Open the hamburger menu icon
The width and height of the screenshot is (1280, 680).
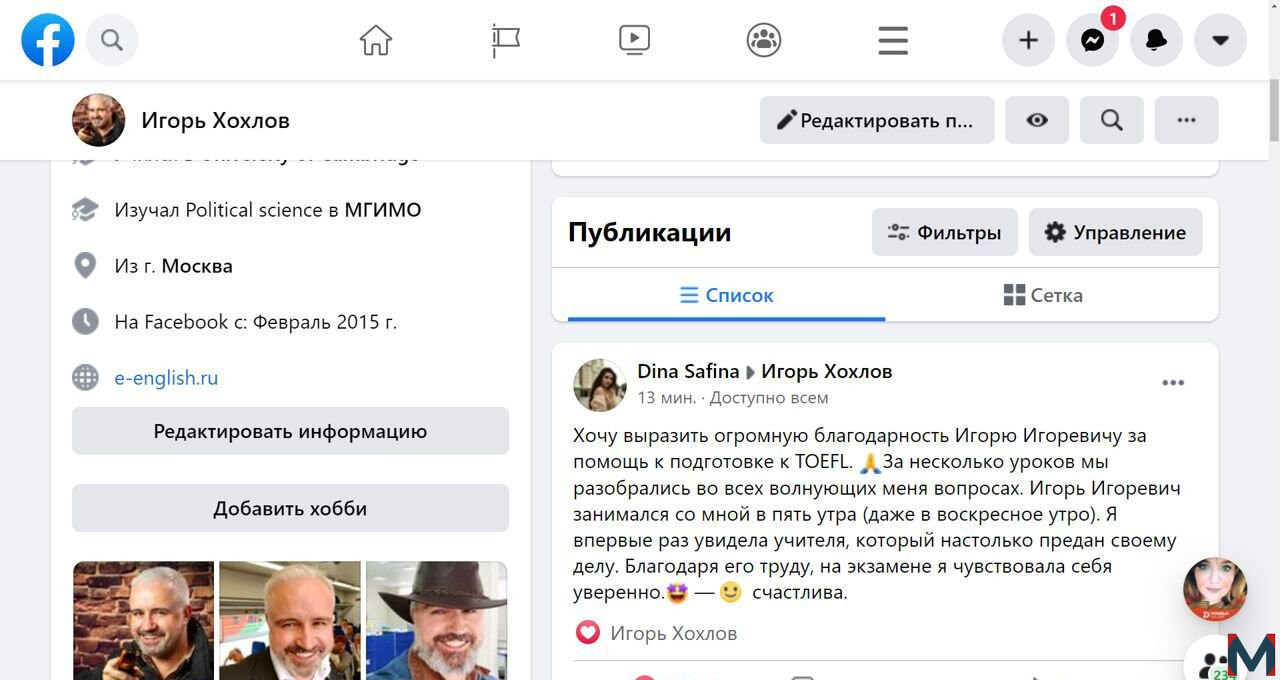click(893, 40)
